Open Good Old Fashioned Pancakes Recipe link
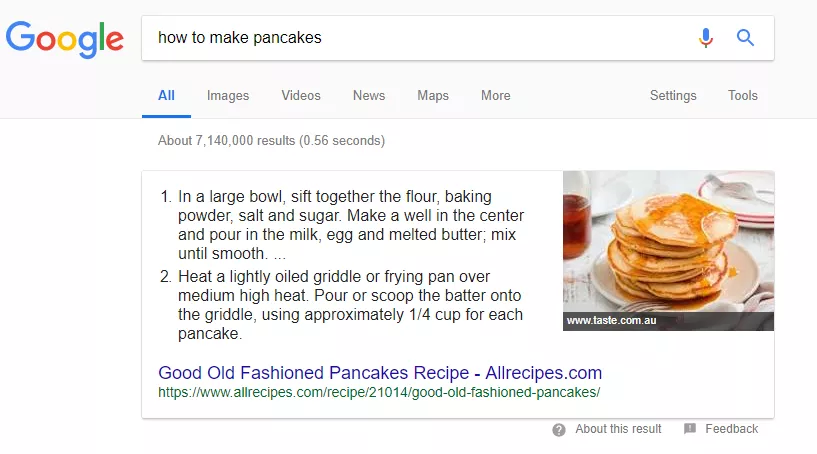 pos(380,373)
